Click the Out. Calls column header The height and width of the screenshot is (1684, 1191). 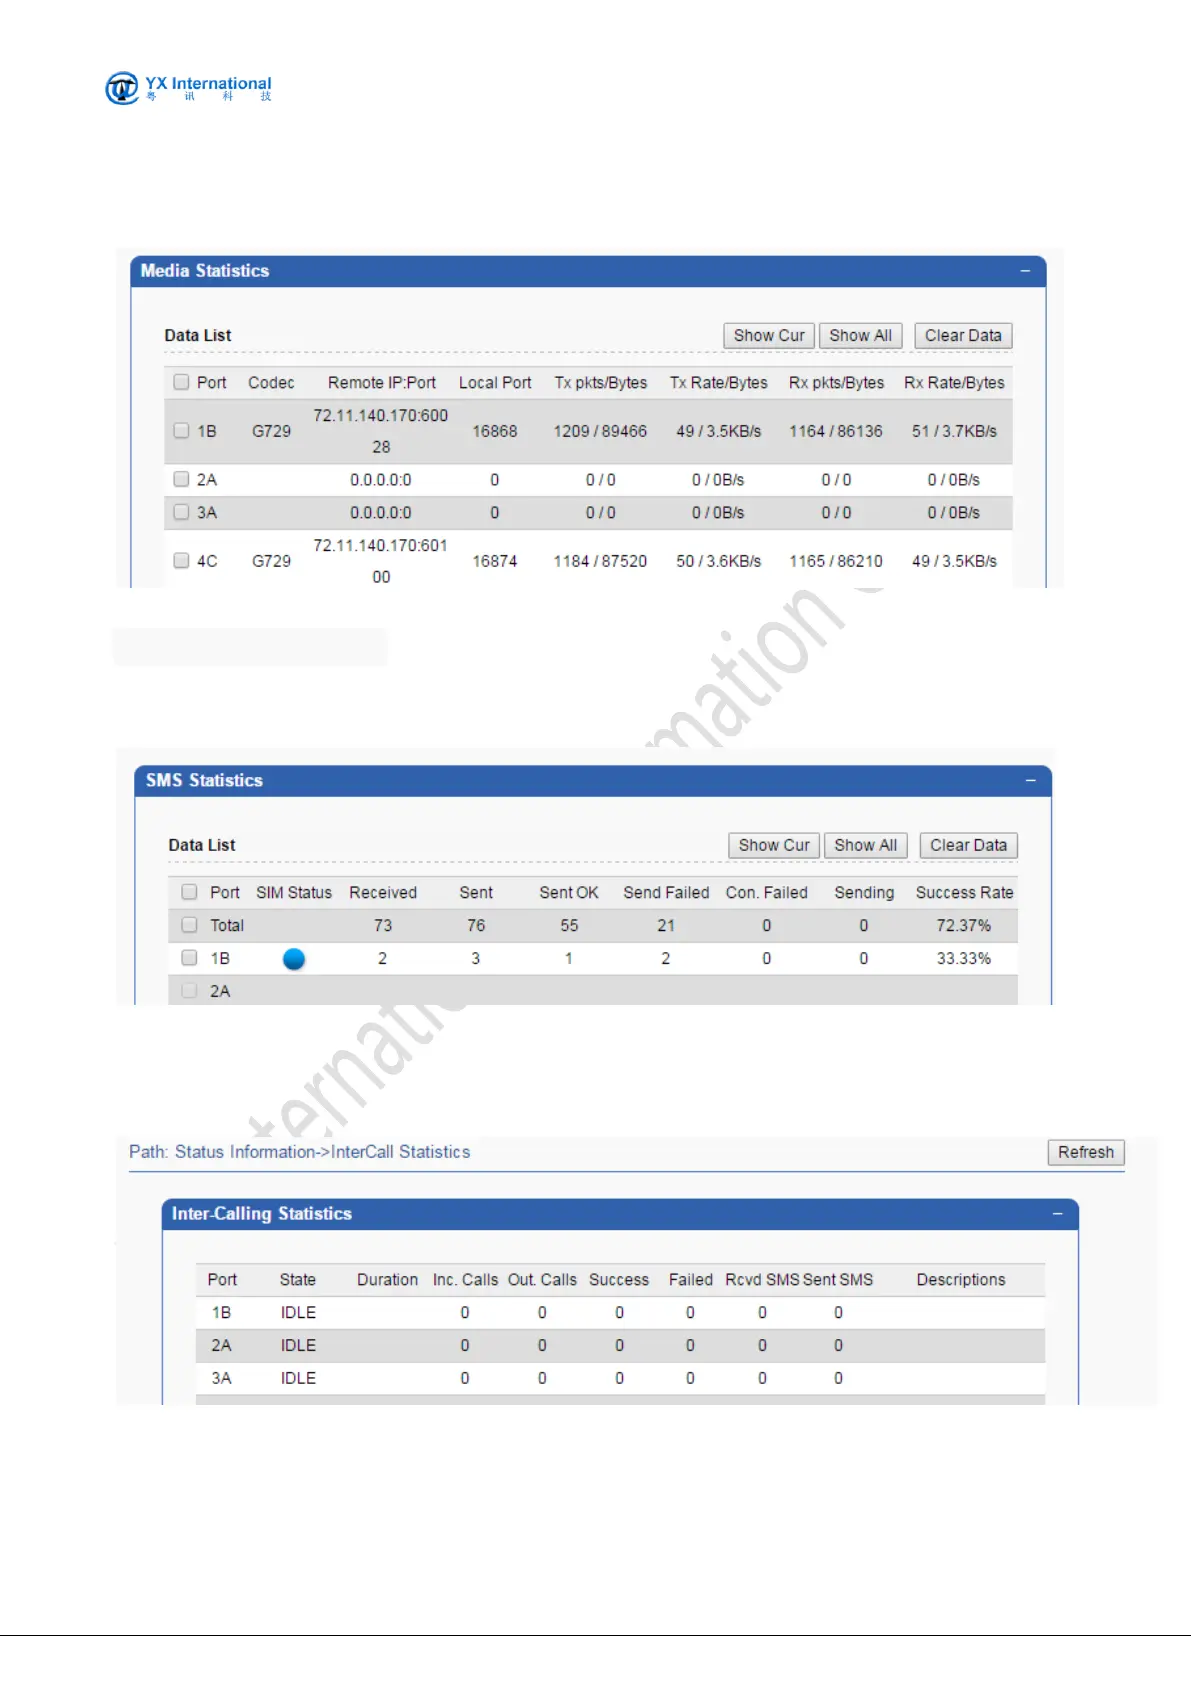click(x=542, y=1280)
